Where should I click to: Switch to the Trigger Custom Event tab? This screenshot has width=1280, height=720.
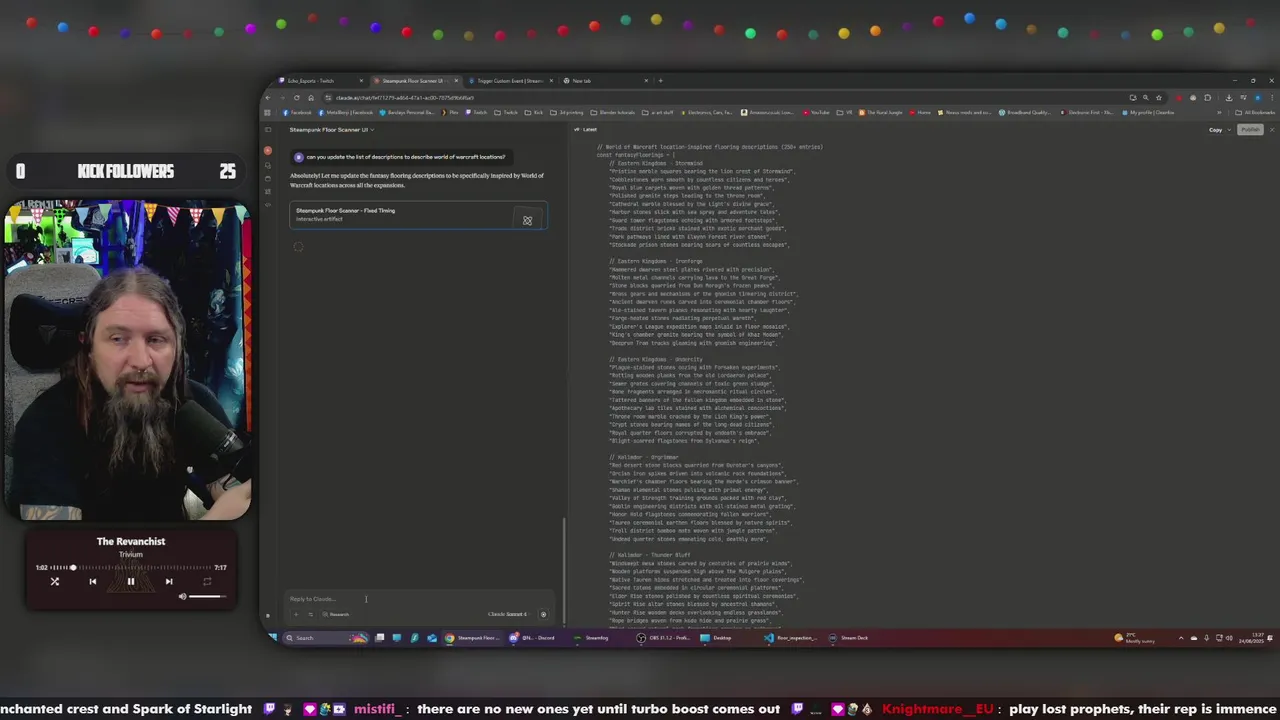(508, 80)
